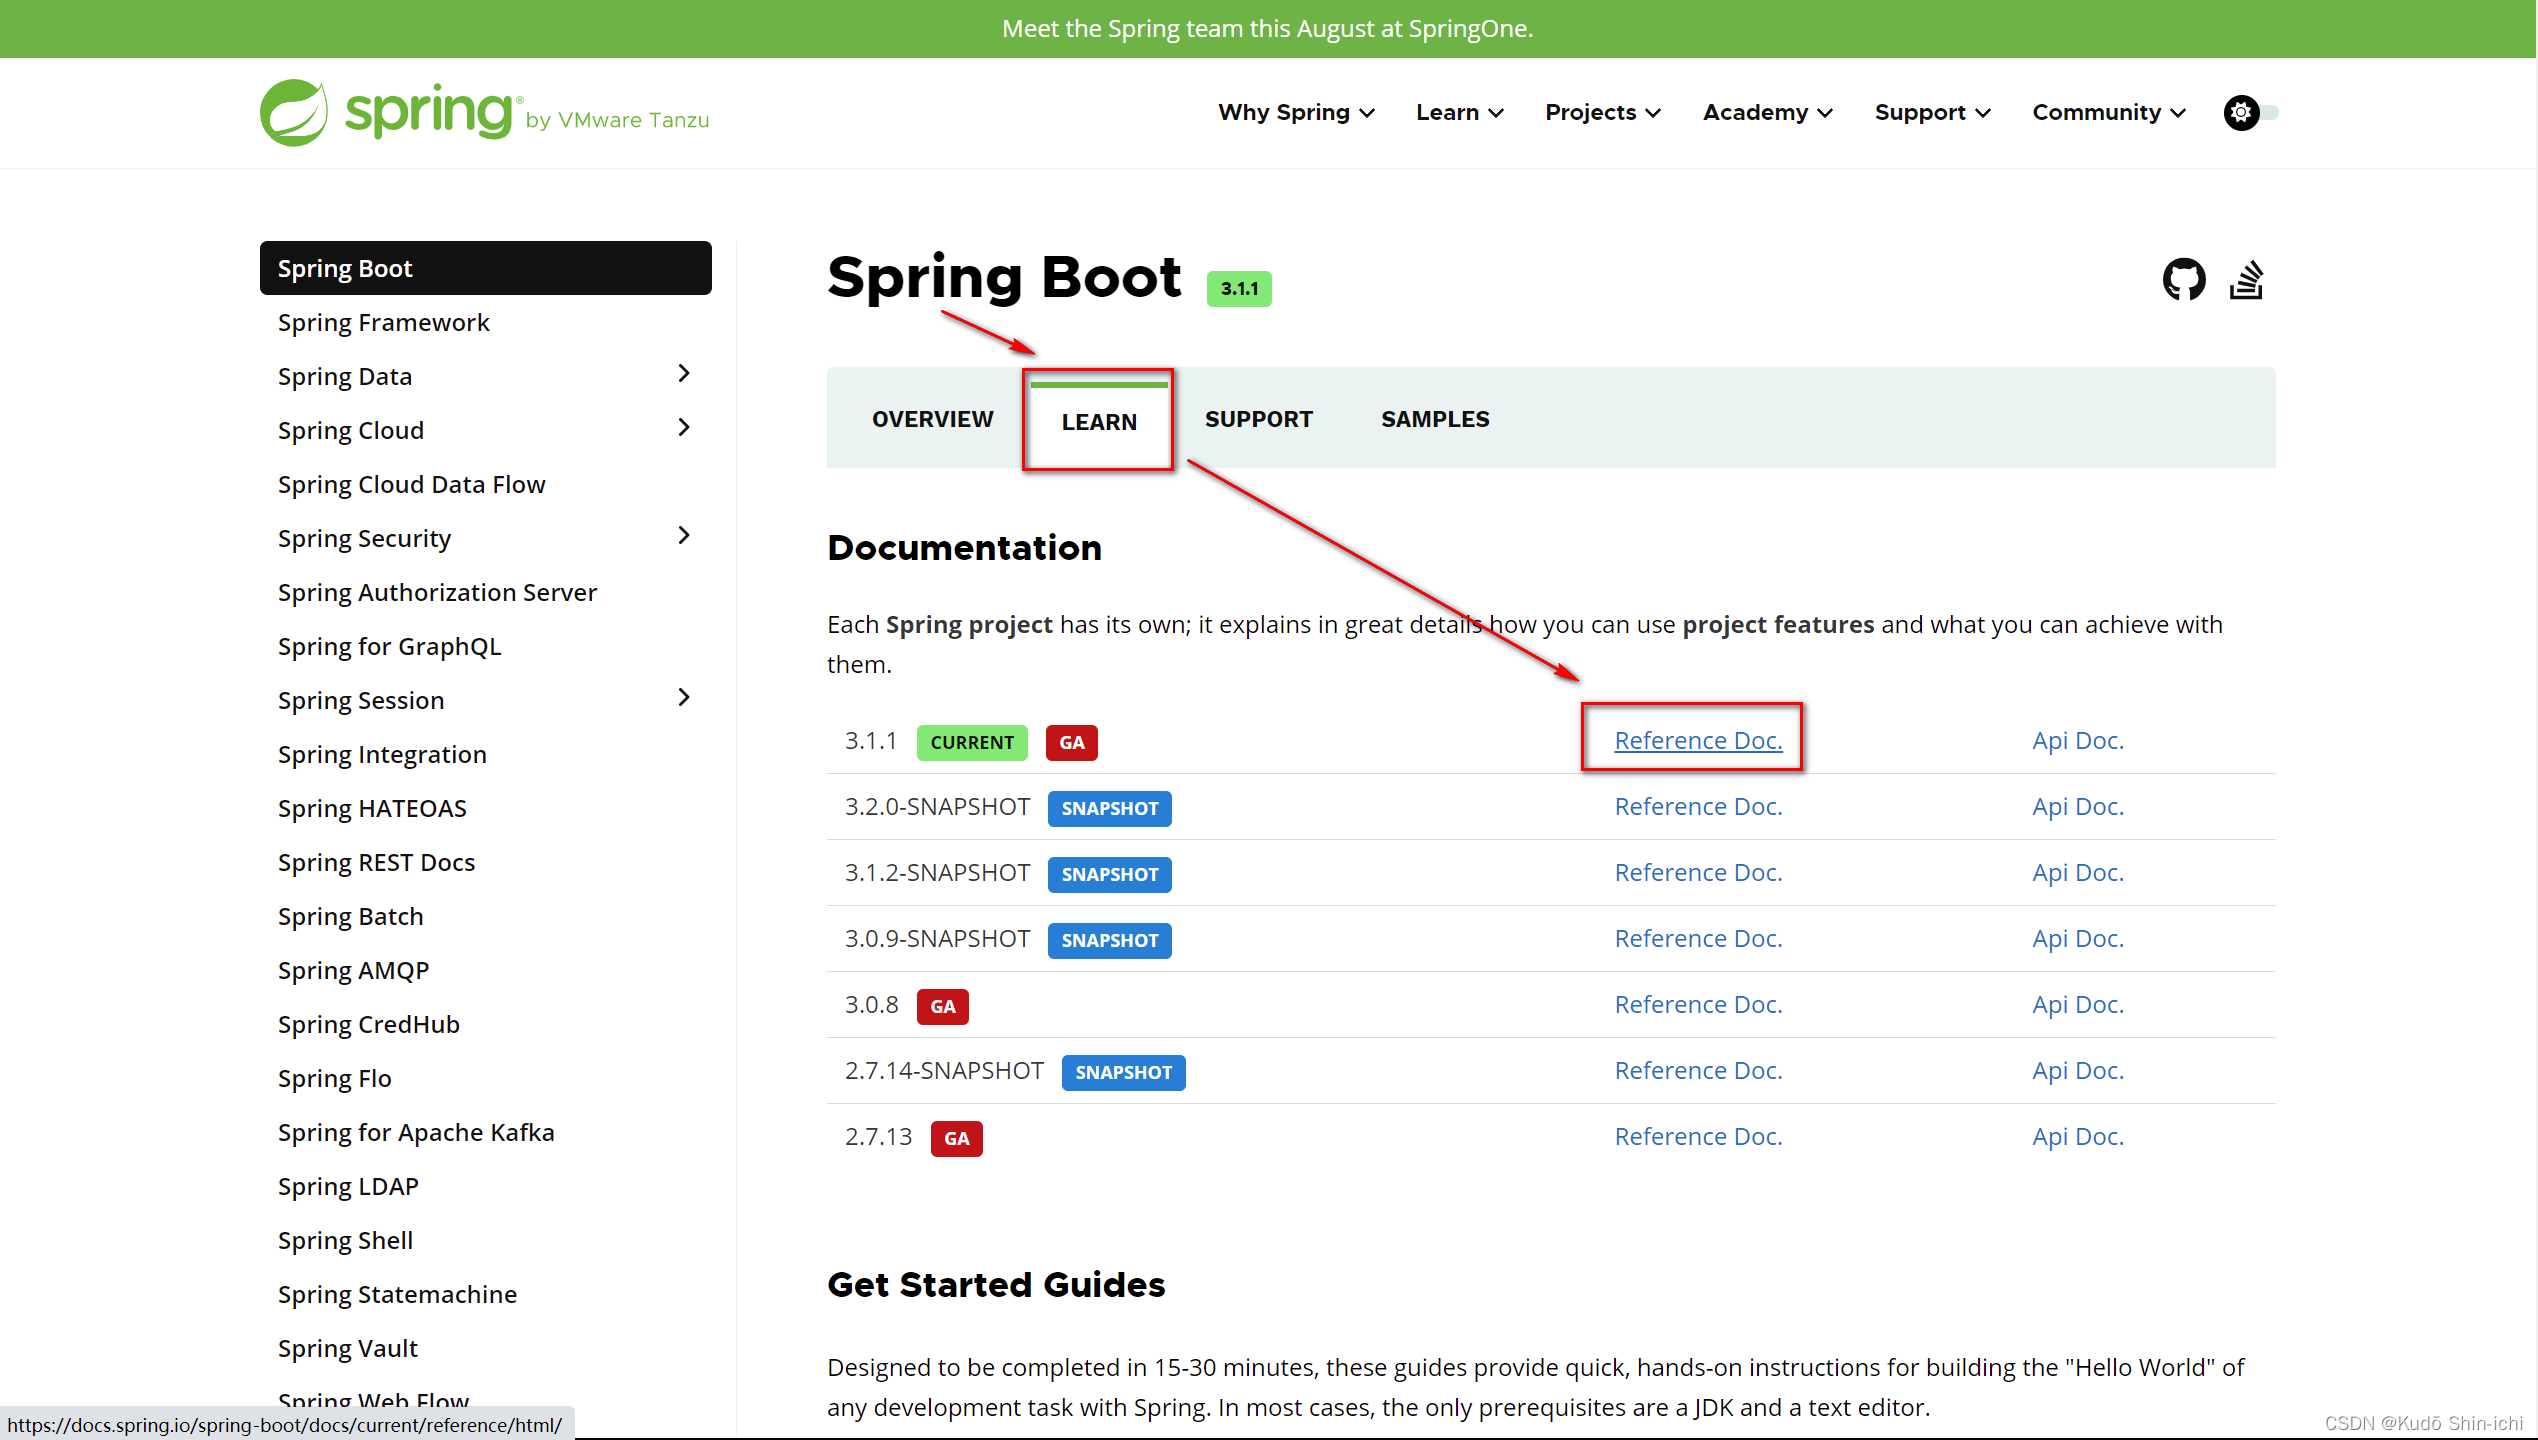The width and height of the screenshot is (2538, 1440).
Task: Open Reference Doc. for 3.1.2-SNAPSHOT
Action: (x=1698, y=872)
